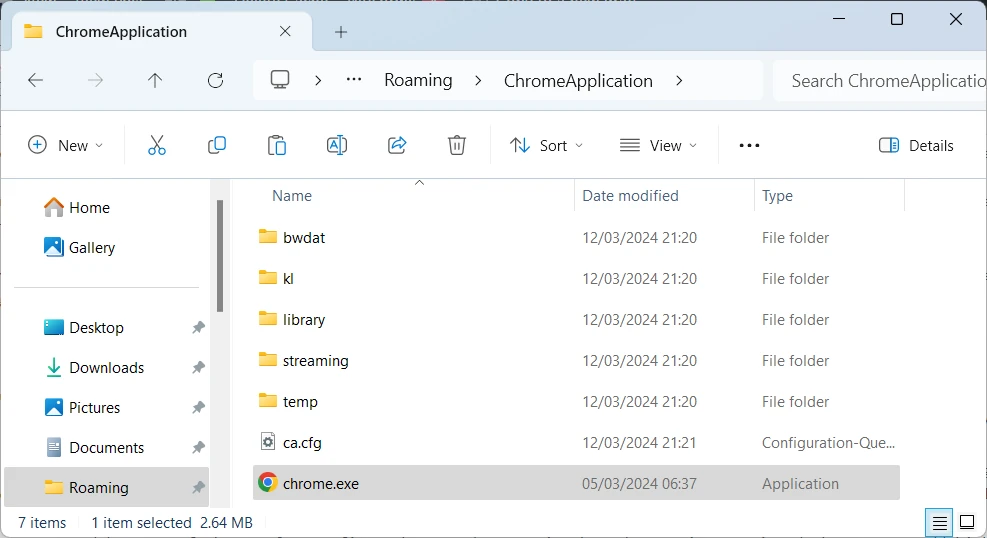The width and height of the screenshot is (987, 538).
Task: Click ChromeApplication in the address bar
Action: pos(578,81)
